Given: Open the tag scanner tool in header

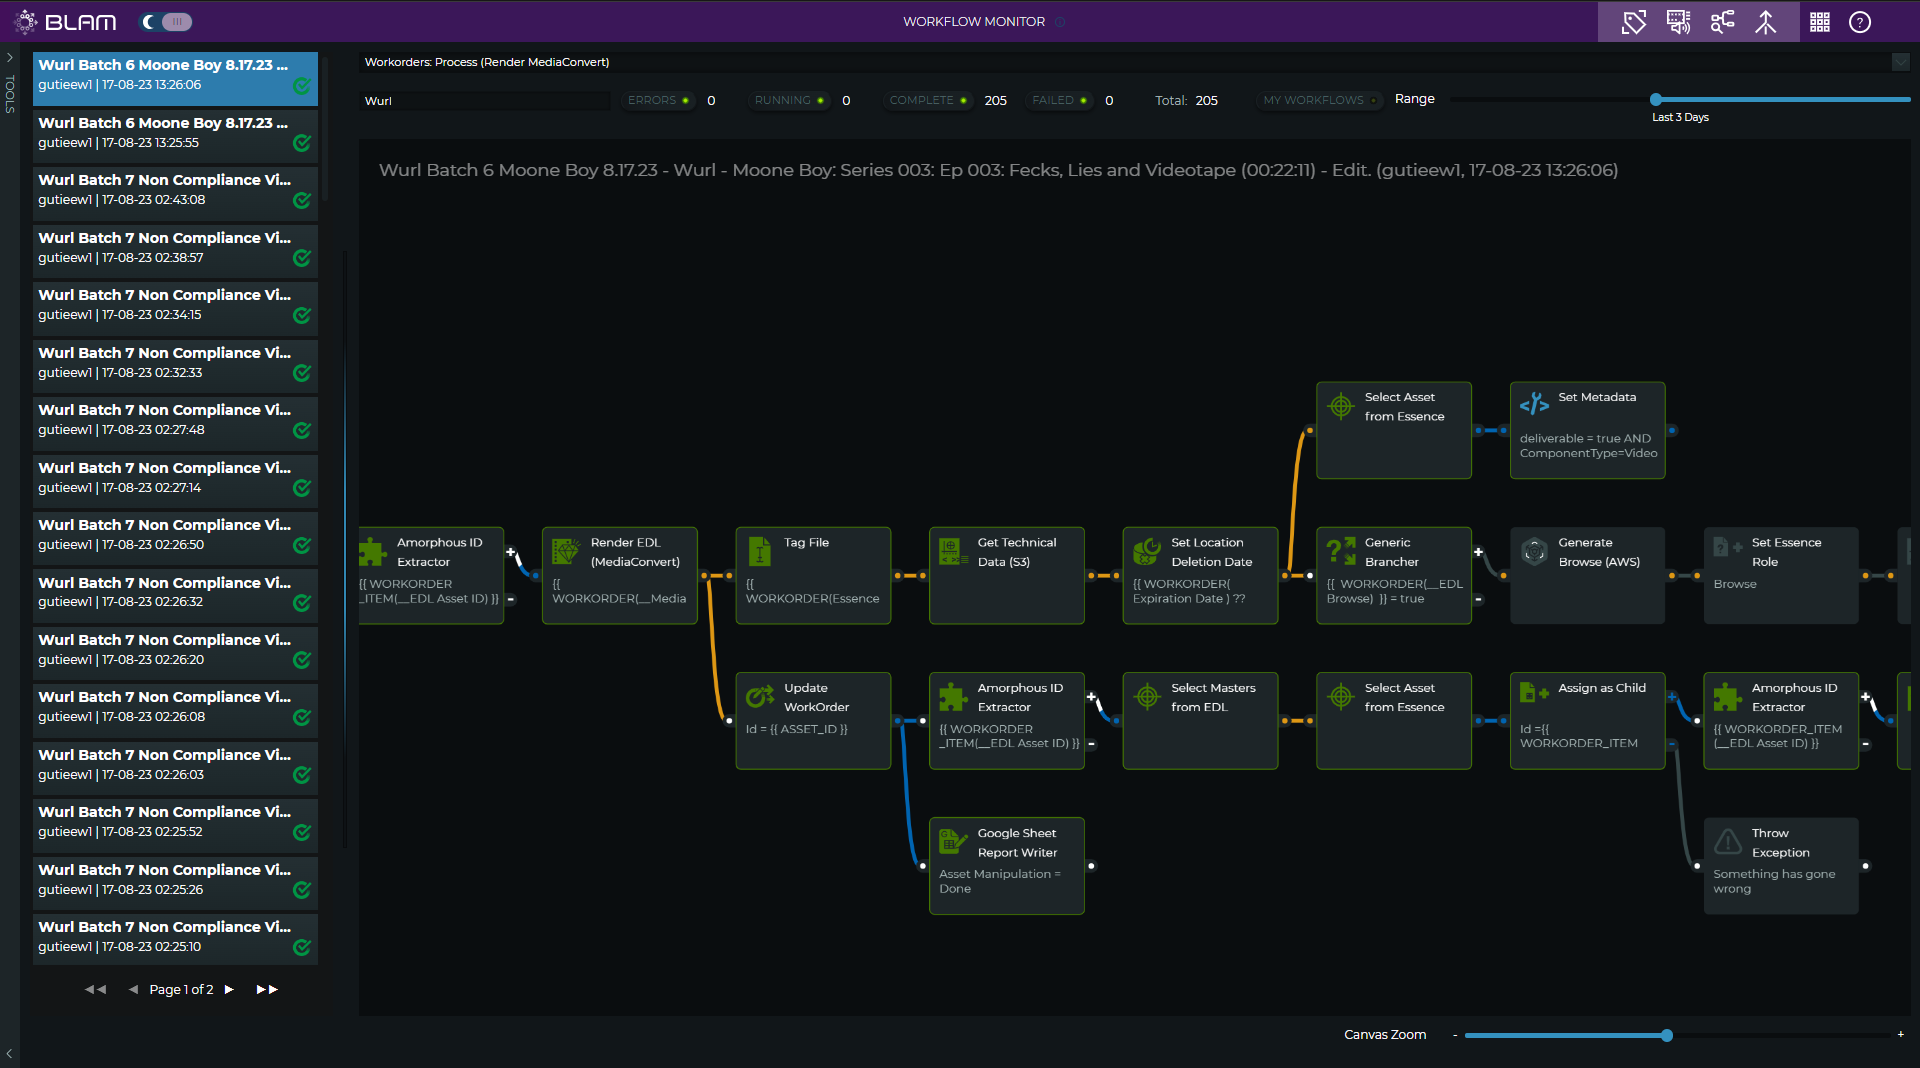Looking at the screenshot, I should click(1634, 22).
